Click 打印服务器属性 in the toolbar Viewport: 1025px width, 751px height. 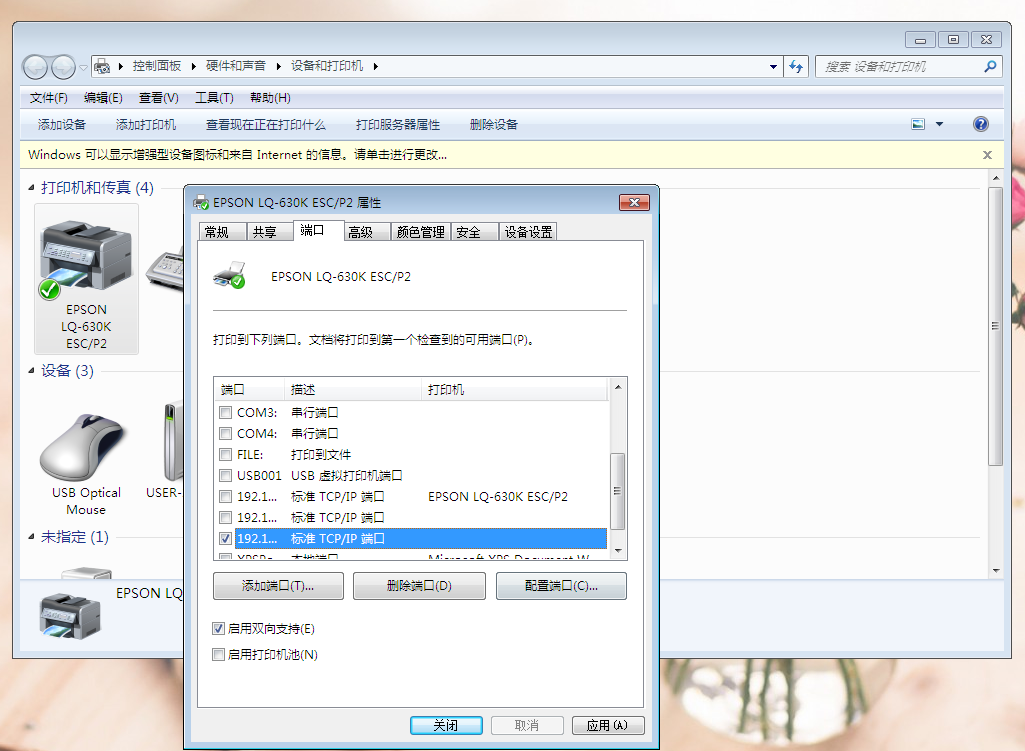[x=398, y=124]
